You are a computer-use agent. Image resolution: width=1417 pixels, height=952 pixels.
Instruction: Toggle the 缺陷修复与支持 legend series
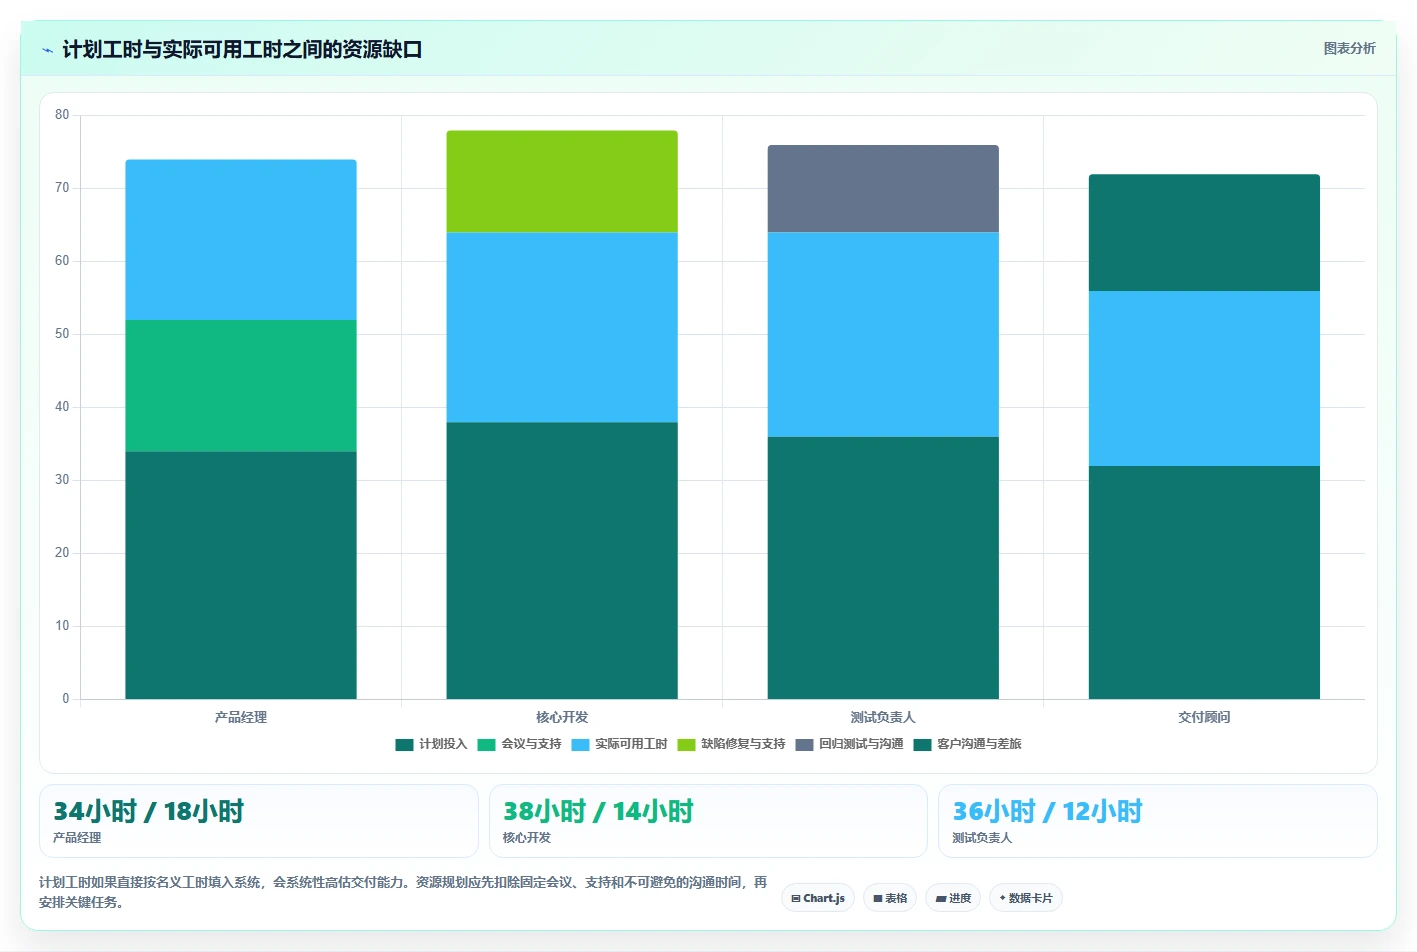[x=731, y=744]
